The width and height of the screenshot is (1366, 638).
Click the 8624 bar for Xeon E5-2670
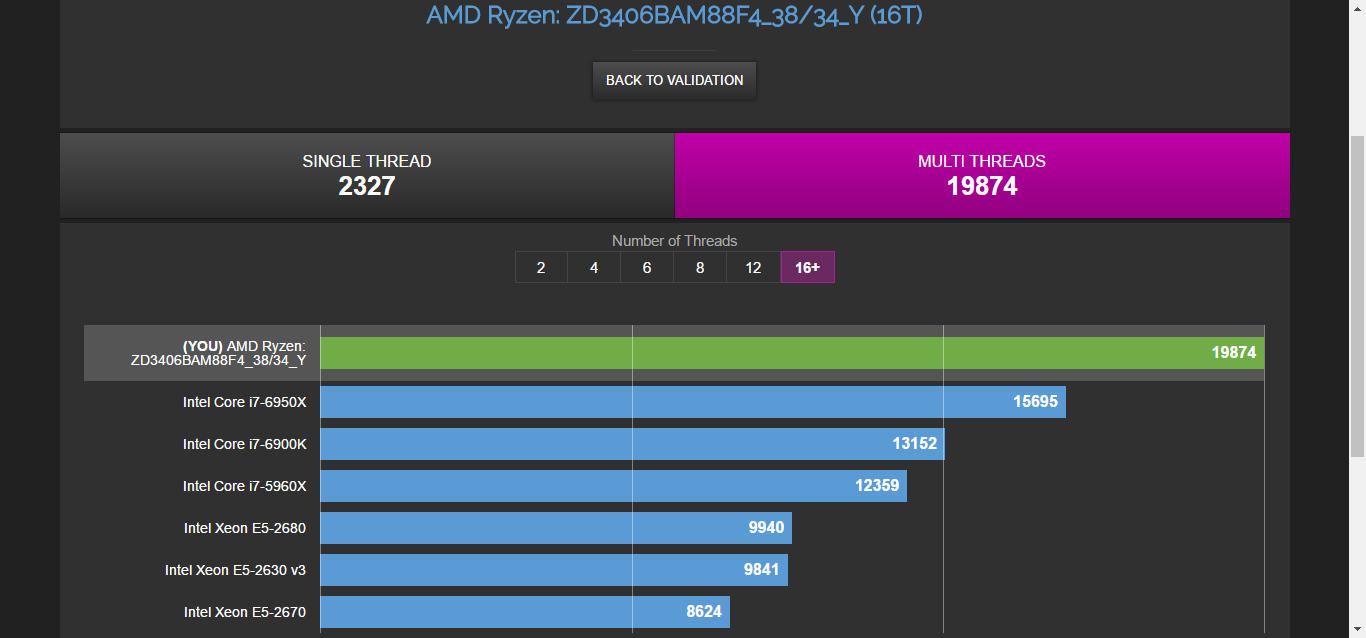click(x=525, y=612)
